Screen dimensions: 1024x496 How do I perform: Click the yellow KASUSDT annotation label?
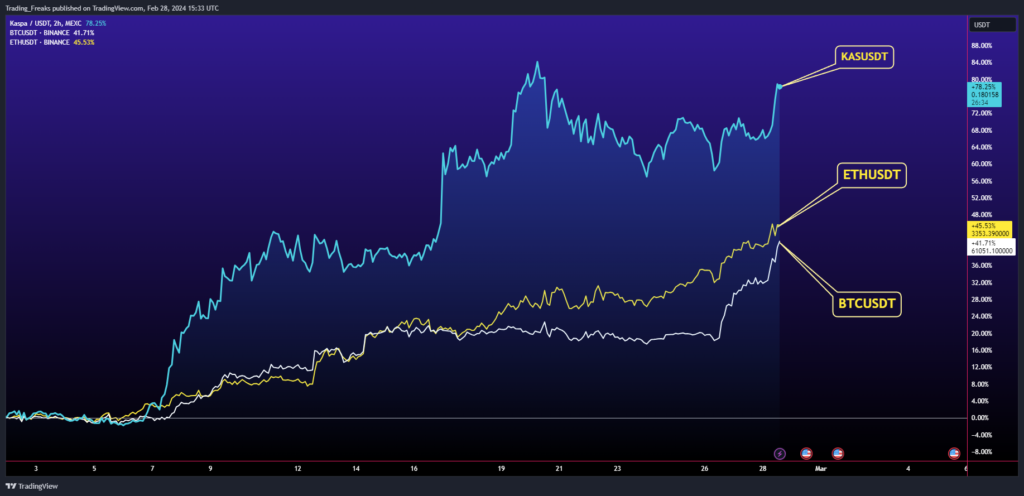[862, 58]
